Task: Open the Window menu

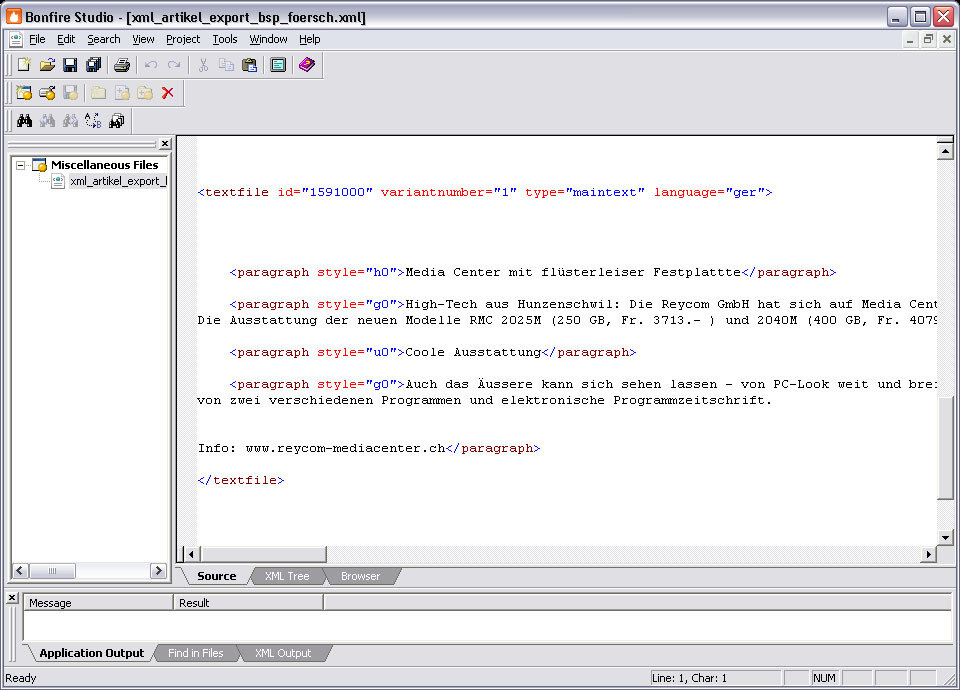Action: click(x=268, y=39)
